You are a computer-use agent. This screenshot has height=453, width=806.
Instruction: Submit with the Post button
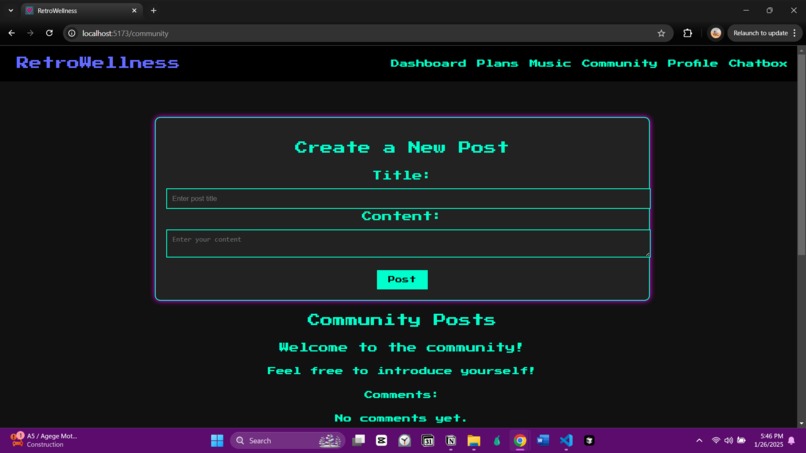[x=402, y=279]
